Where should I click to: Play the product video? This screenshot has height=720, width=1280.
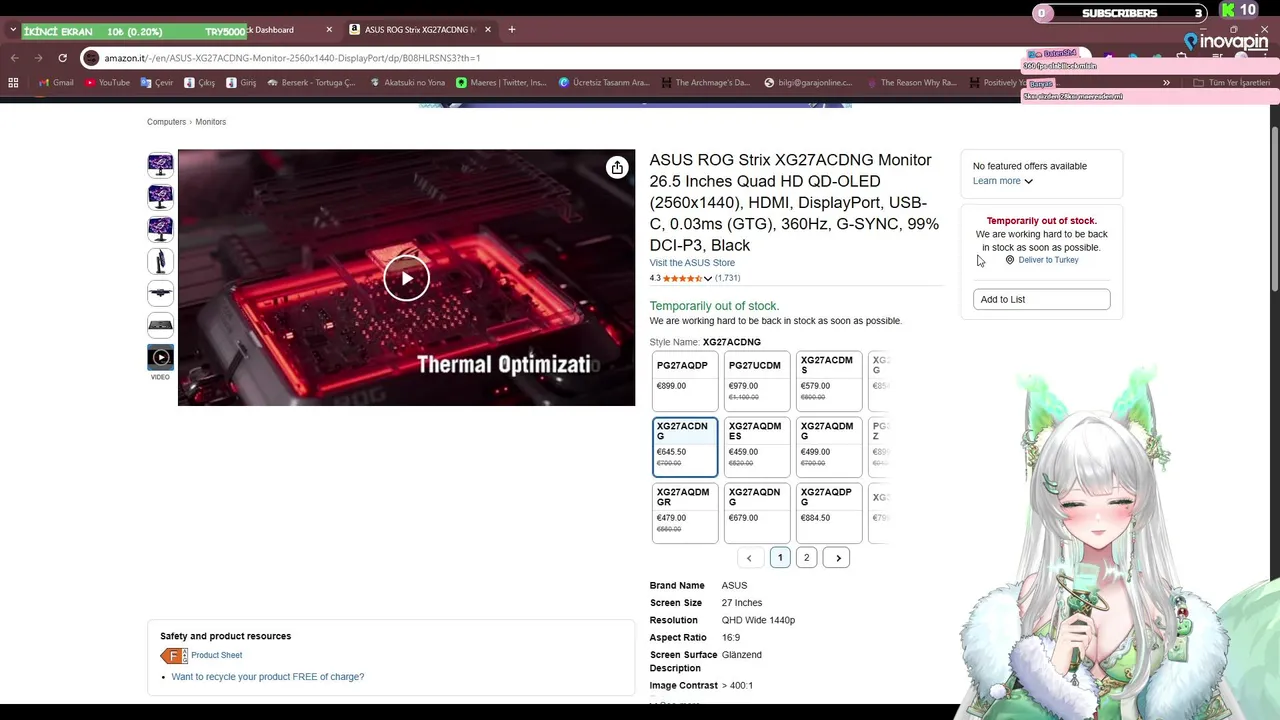coord(406,278)
